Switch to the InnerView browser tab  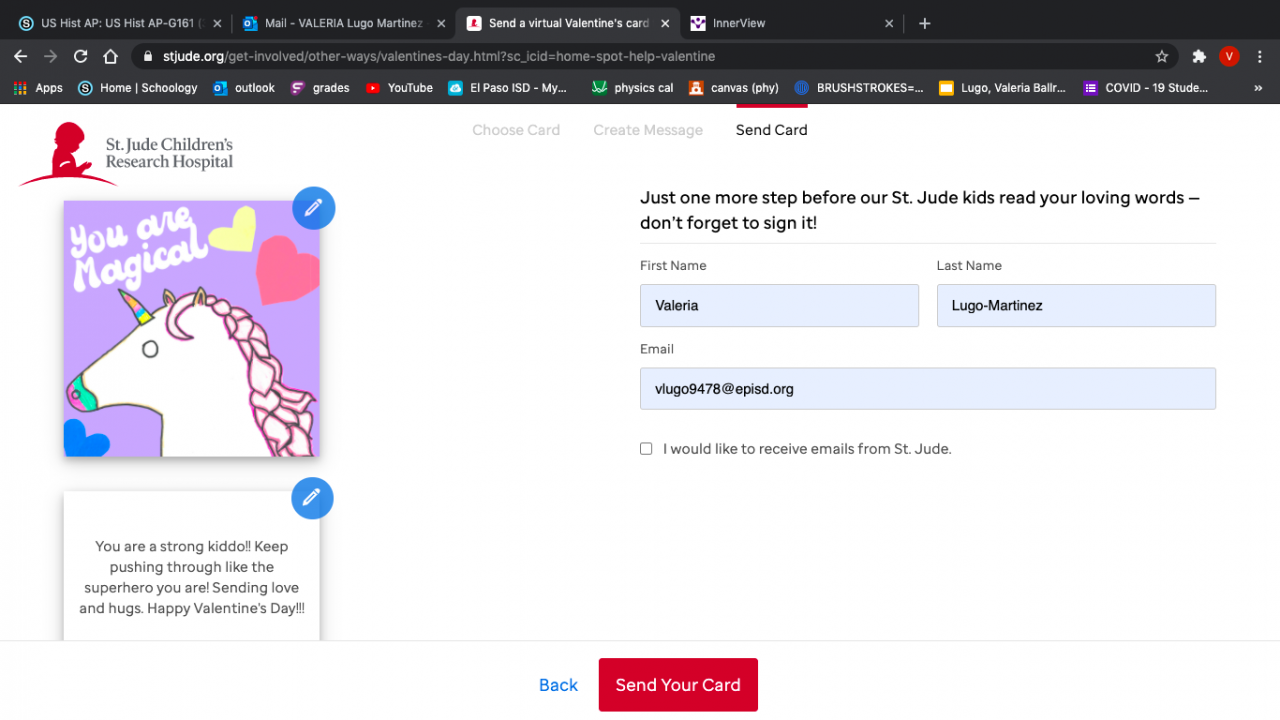pos(792,23)
